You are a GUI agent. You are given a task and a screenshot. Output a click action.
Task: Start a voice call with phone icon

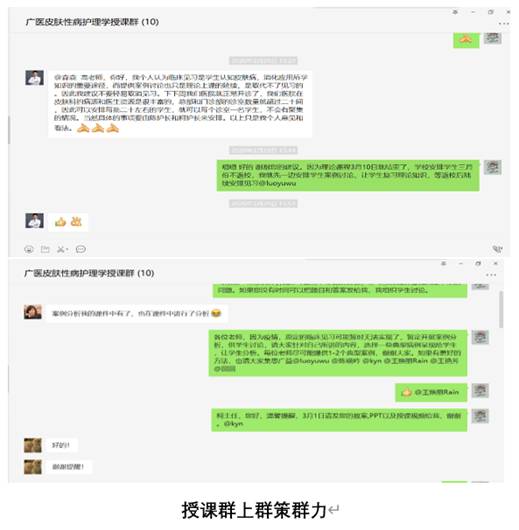tap(497, 249)
